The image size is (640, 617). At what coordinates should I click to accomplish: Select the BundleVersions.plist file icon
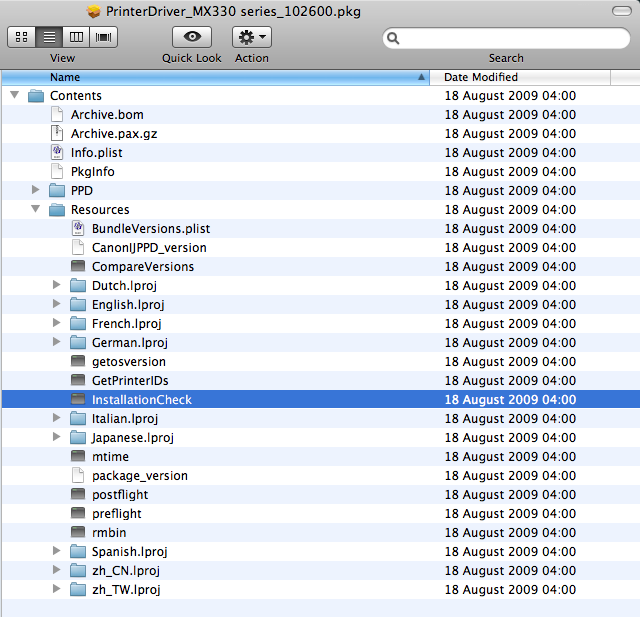[78, 229]
